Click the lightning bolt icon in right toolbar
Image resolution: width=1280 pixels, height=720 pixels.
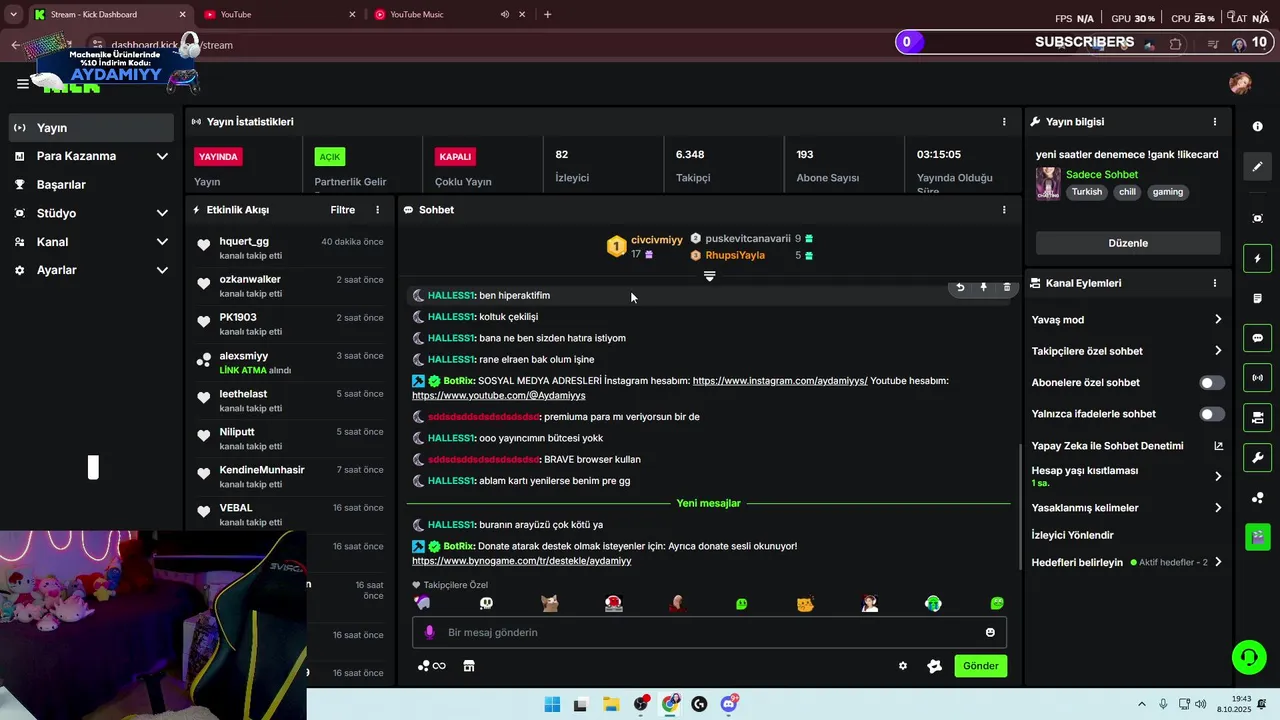point(1257,259)
